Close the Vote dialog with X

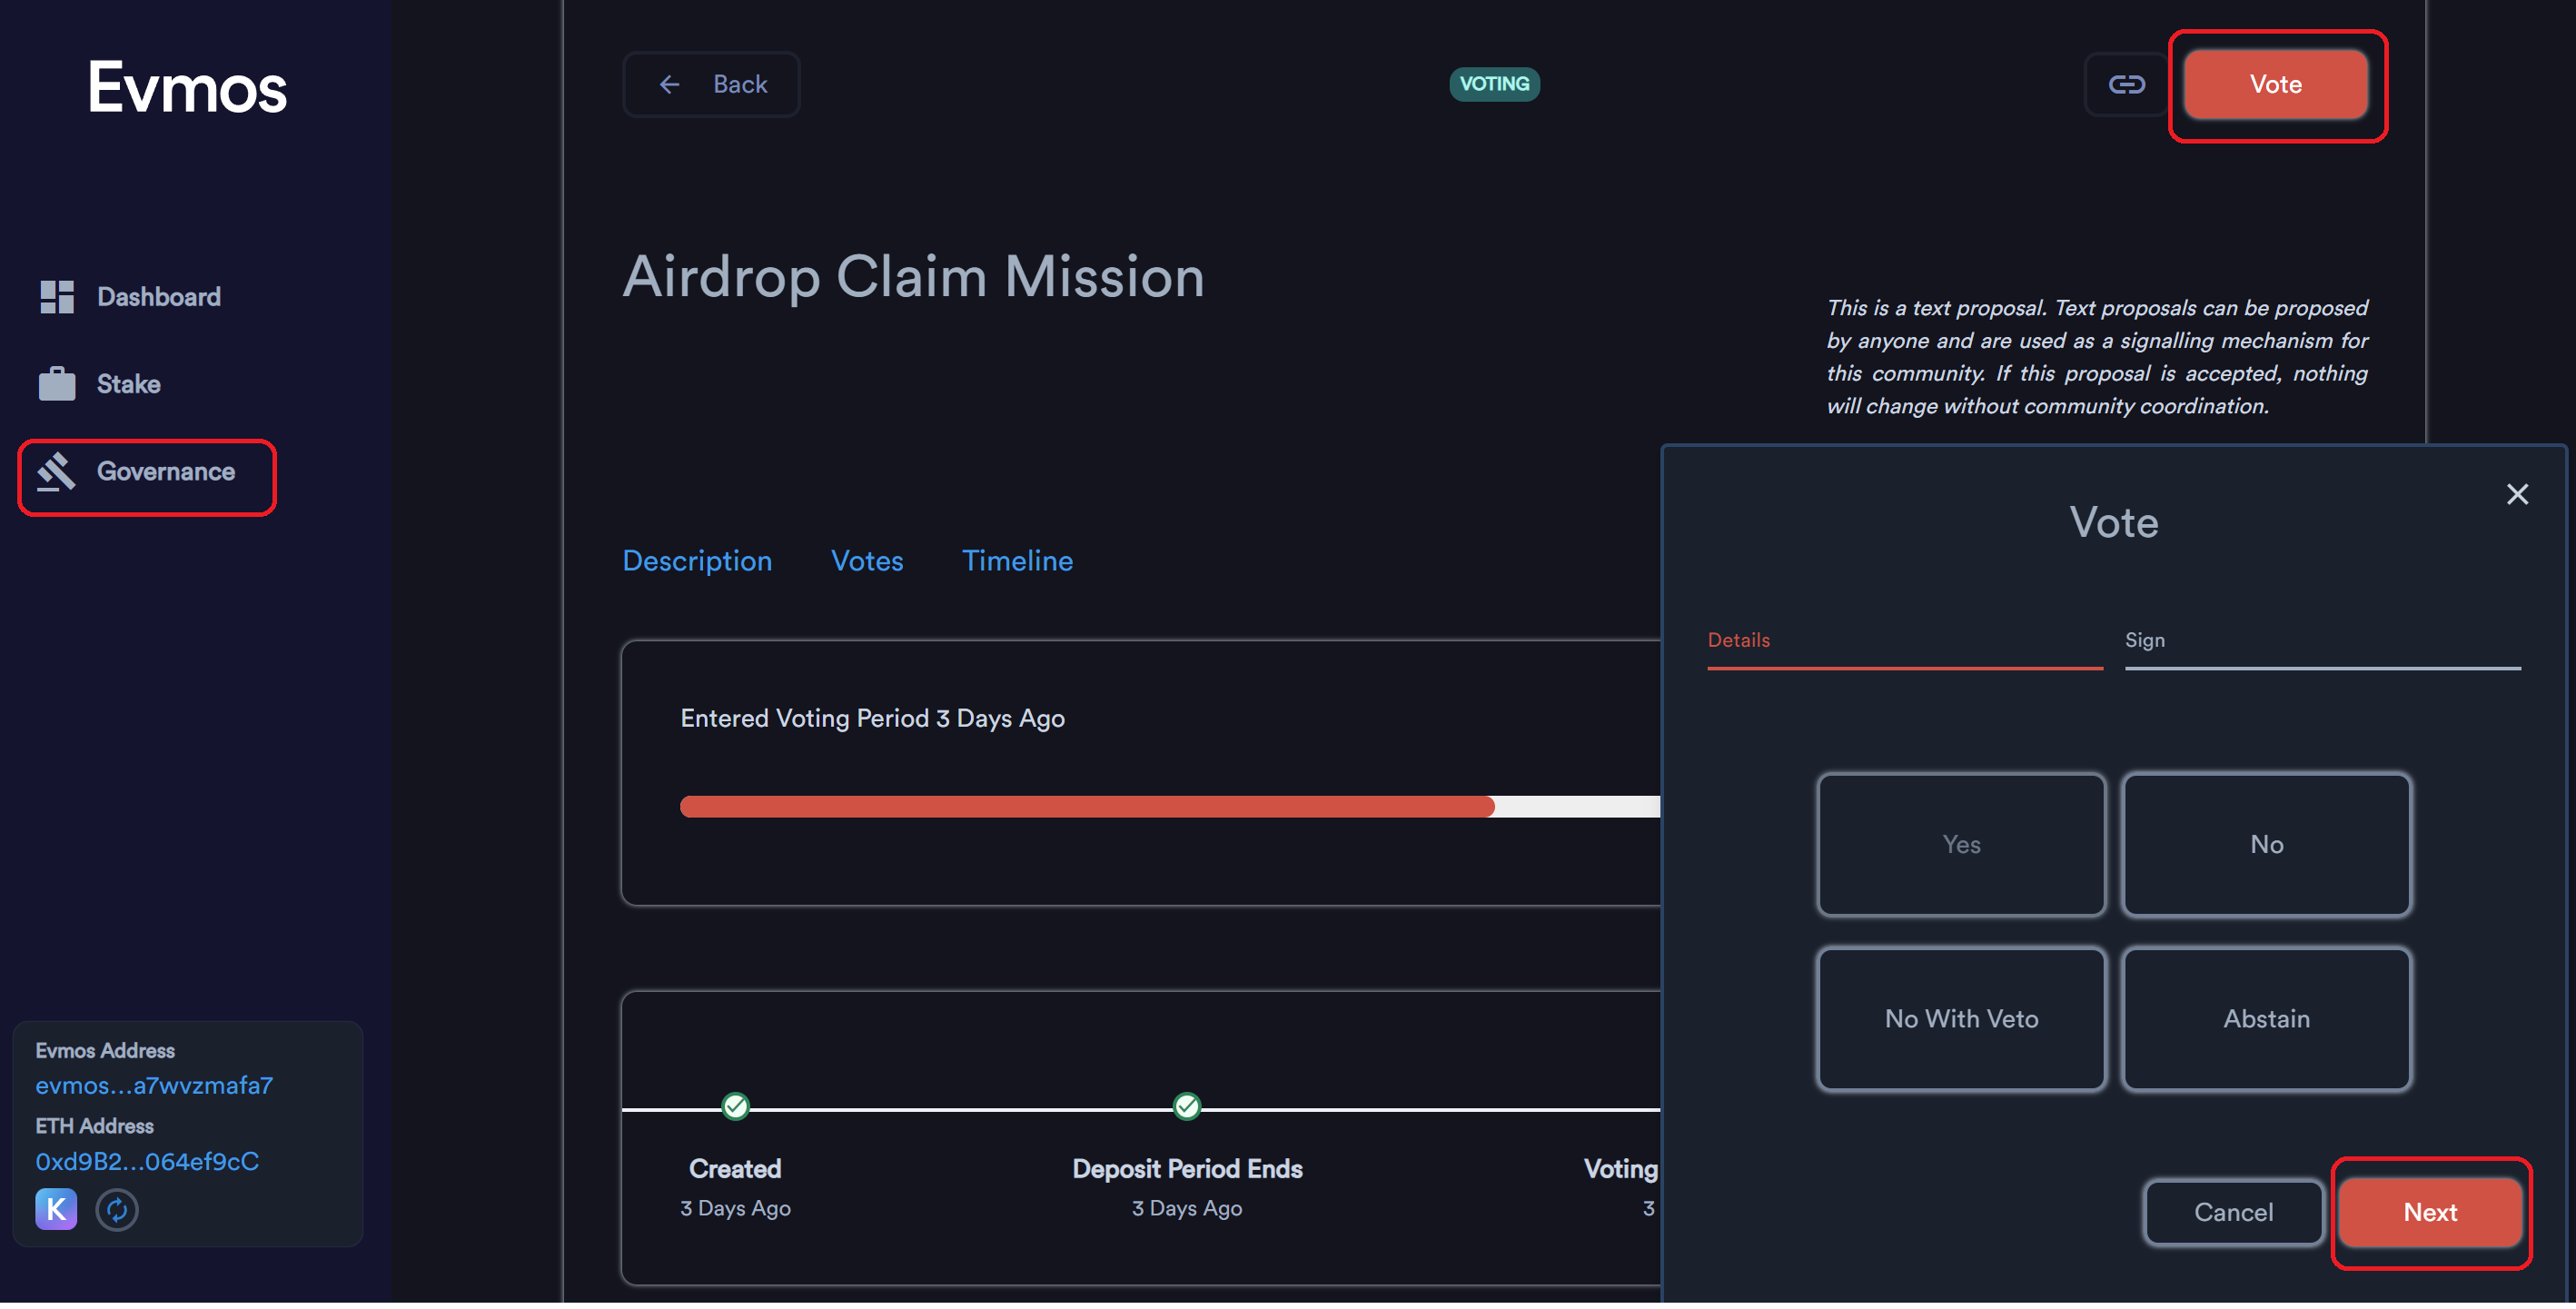pos(2517,495)
